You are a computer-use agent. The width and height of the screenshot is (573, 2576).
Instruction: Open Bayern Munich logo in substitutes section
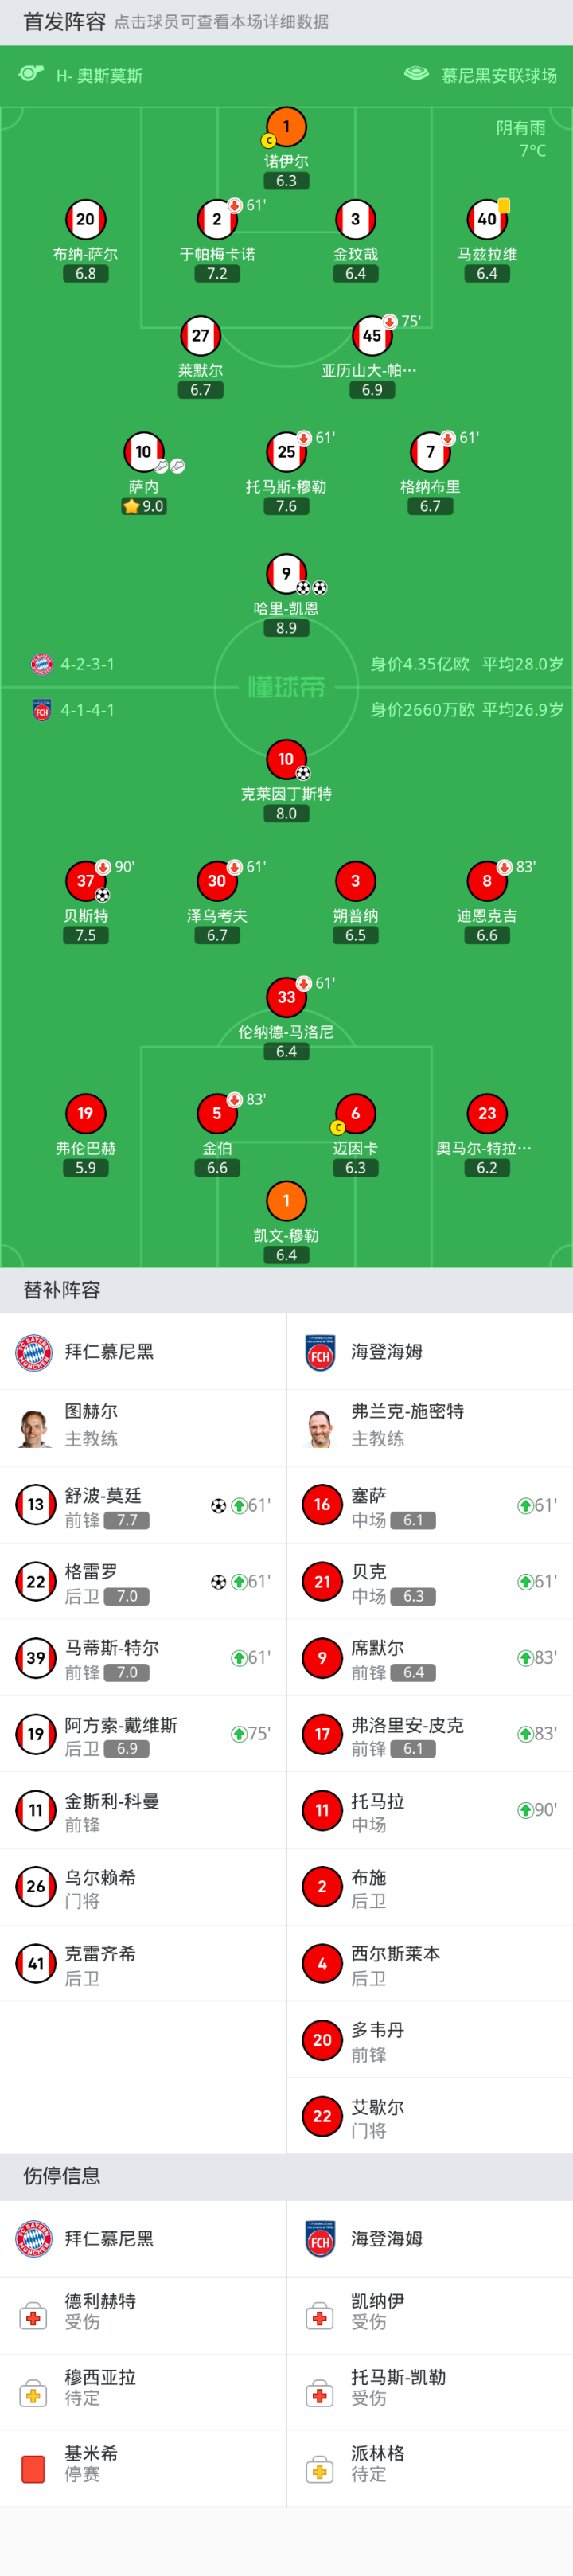pos(34,1351)
